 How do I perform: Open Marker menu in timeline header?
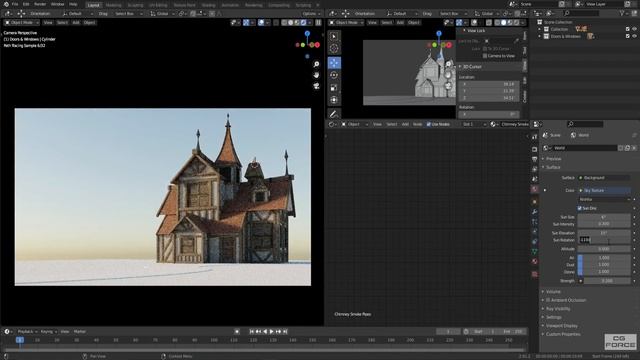(x=80, y=331)
